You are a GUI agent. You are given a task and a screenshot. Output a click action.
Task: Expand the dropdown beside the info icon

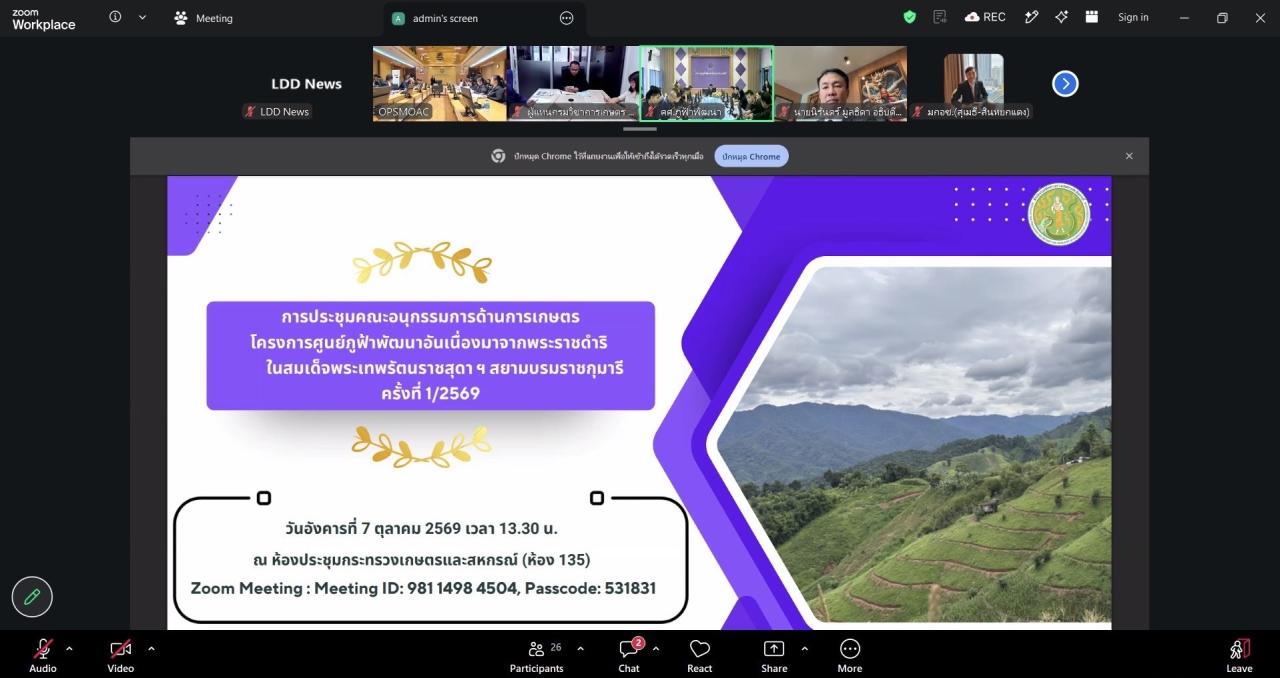(142, 17)
